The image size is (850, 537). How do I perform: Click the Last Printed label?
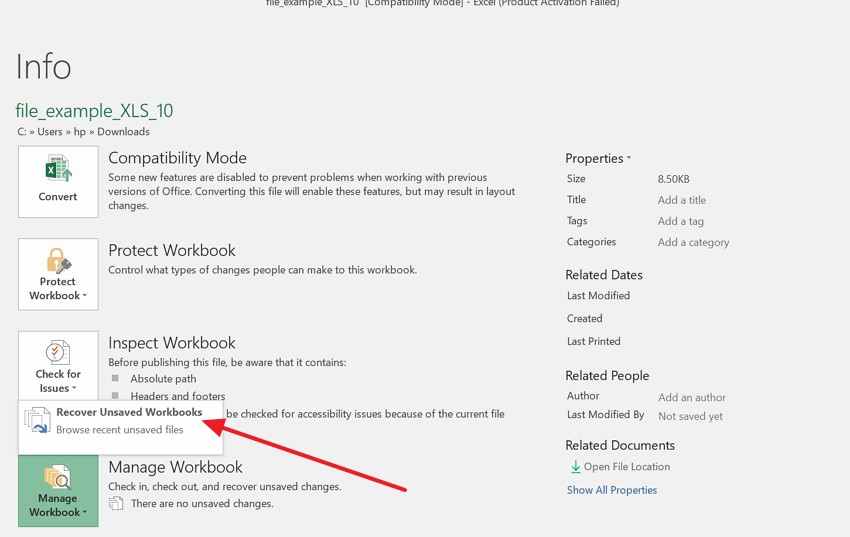(x=594, y=341)
